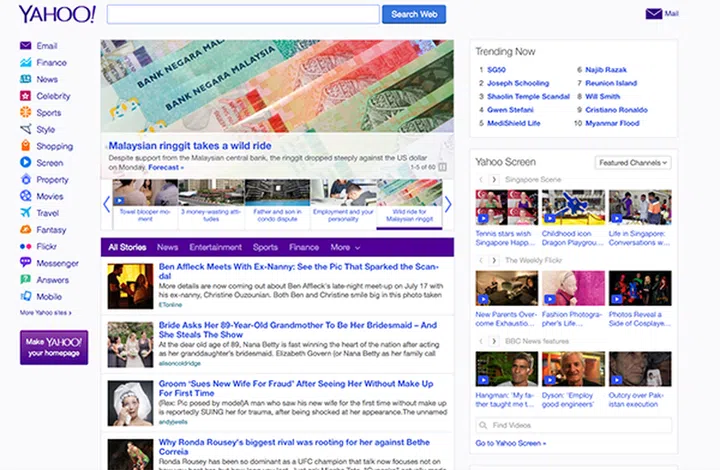Open the Messenger icon in sidebar
The width and height of the screenshot is (720, 470).
tap(26, 263)
